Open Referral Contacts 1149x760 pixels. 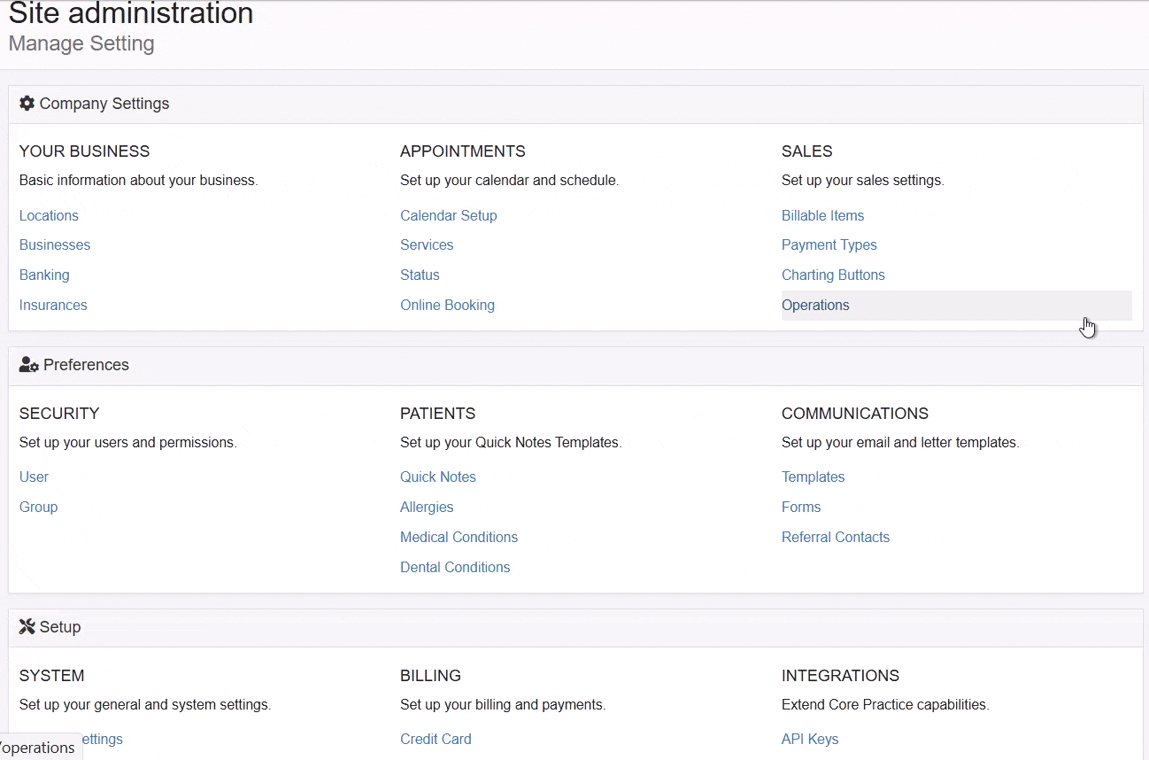pos(835,537)
